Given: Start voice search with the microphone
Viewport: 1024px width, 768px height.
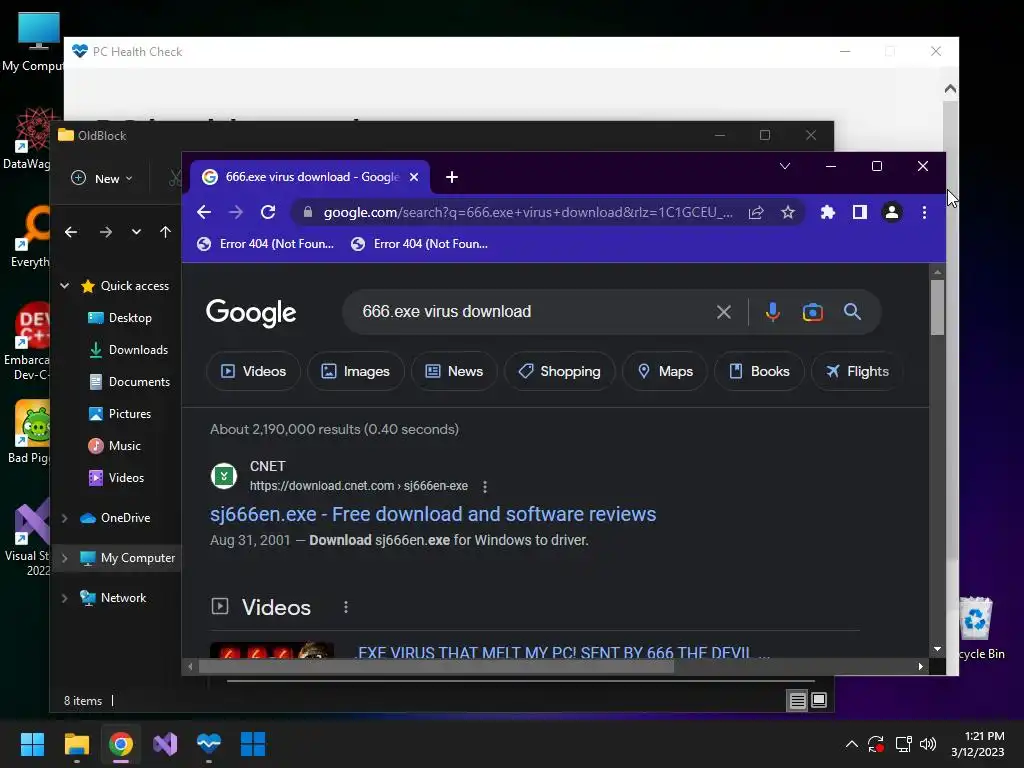Looking at the screenshot, I should [x=773, y=312].
